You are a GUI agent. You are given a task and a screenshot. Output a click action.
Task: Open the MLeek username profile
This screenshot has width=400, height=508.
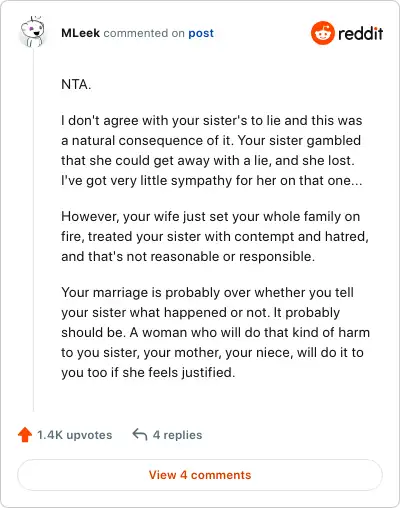pyautogui.click(x=80, y=33)
